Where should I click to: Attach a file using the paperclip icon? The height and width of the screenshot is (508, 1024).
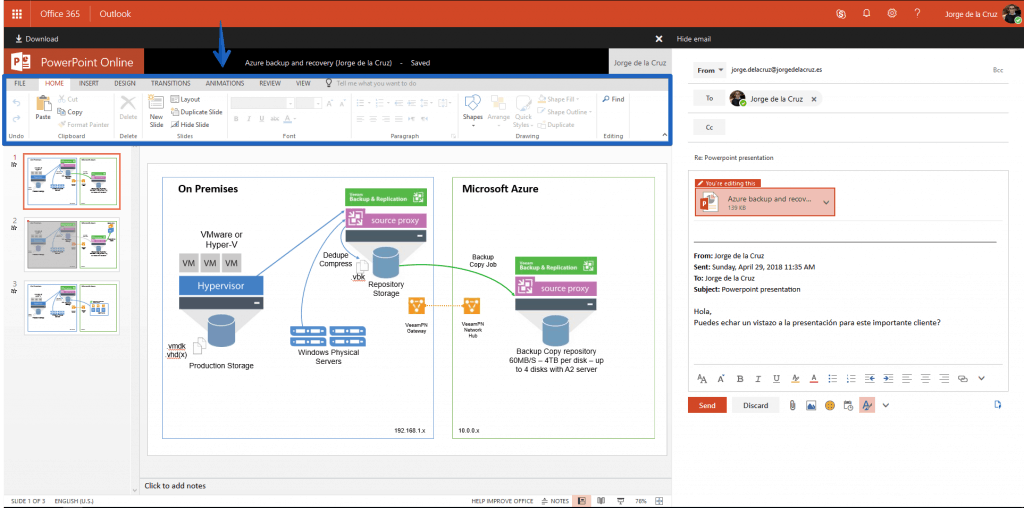(x=792, y=405)
